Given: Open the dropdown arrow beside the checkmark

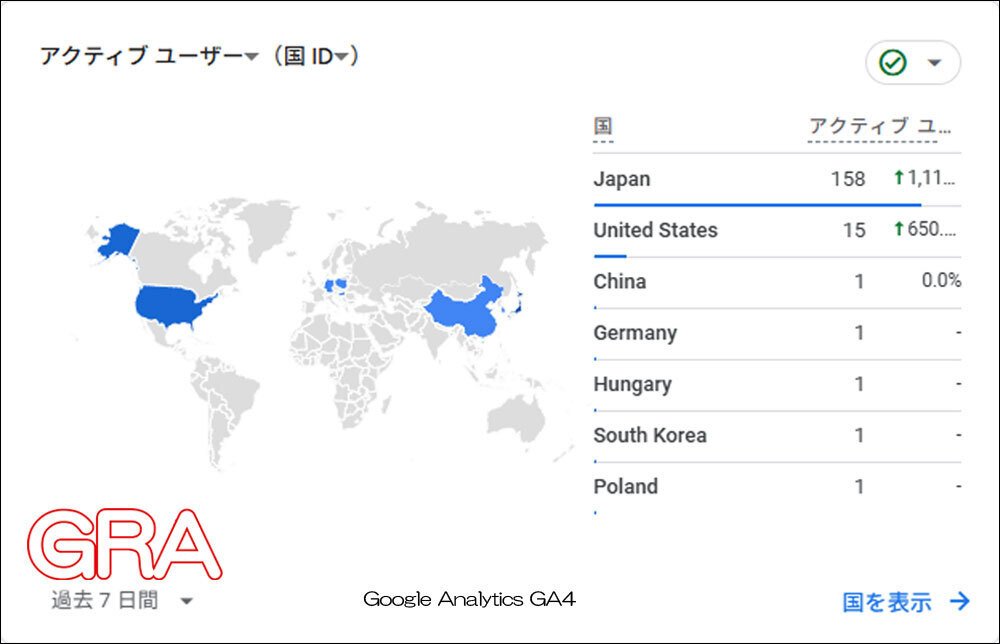Looking at the screenshot, I should [x=935, y=63].
